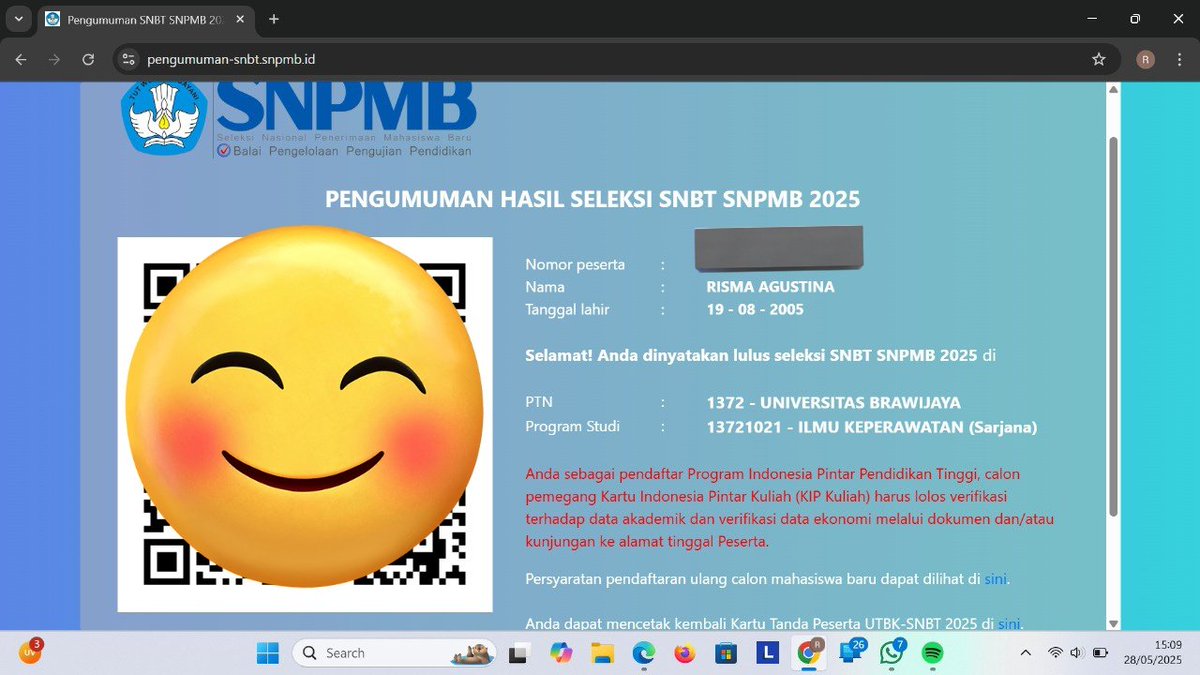Click the QR code image

(x=305, y=424)
